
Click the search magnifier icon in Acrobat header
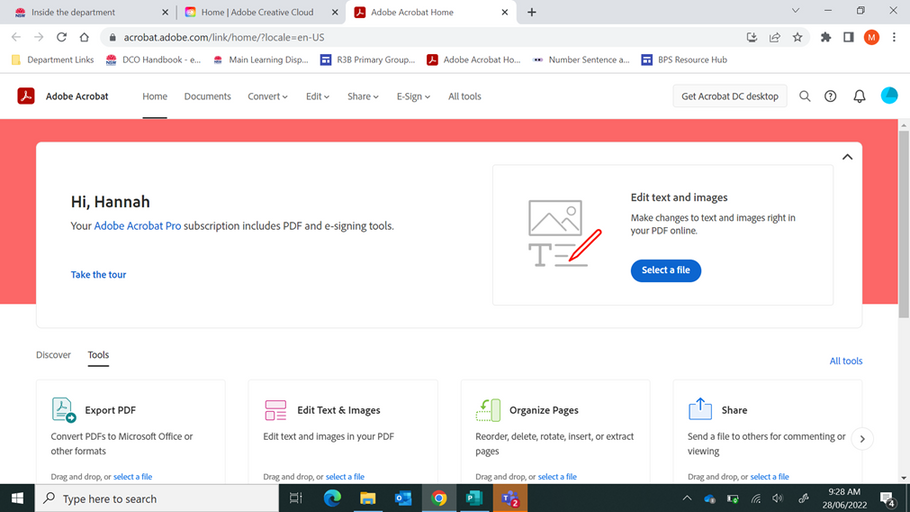(x=804, y=96)
